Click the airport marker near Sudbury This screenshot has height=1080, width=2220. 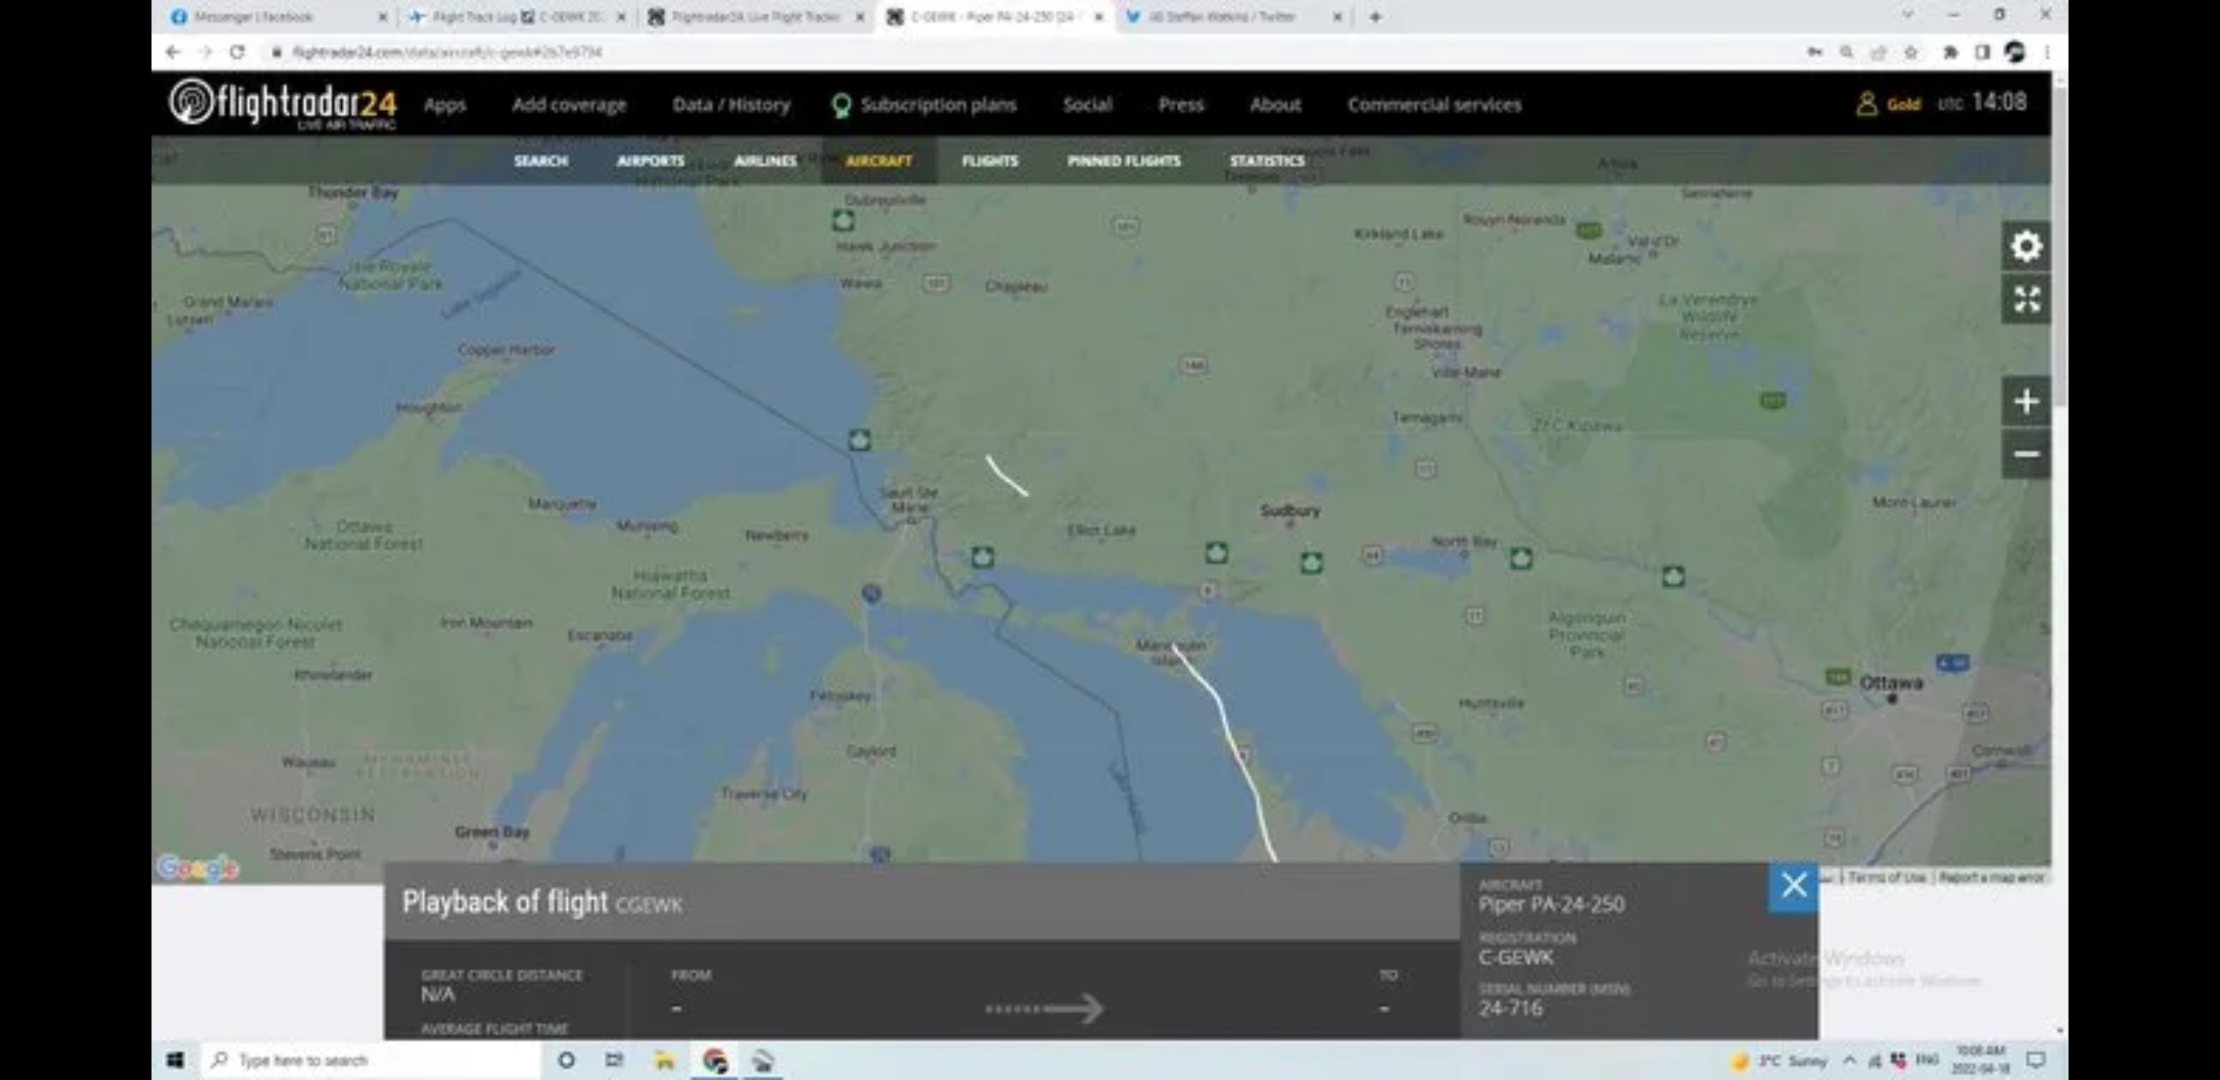1311,563
